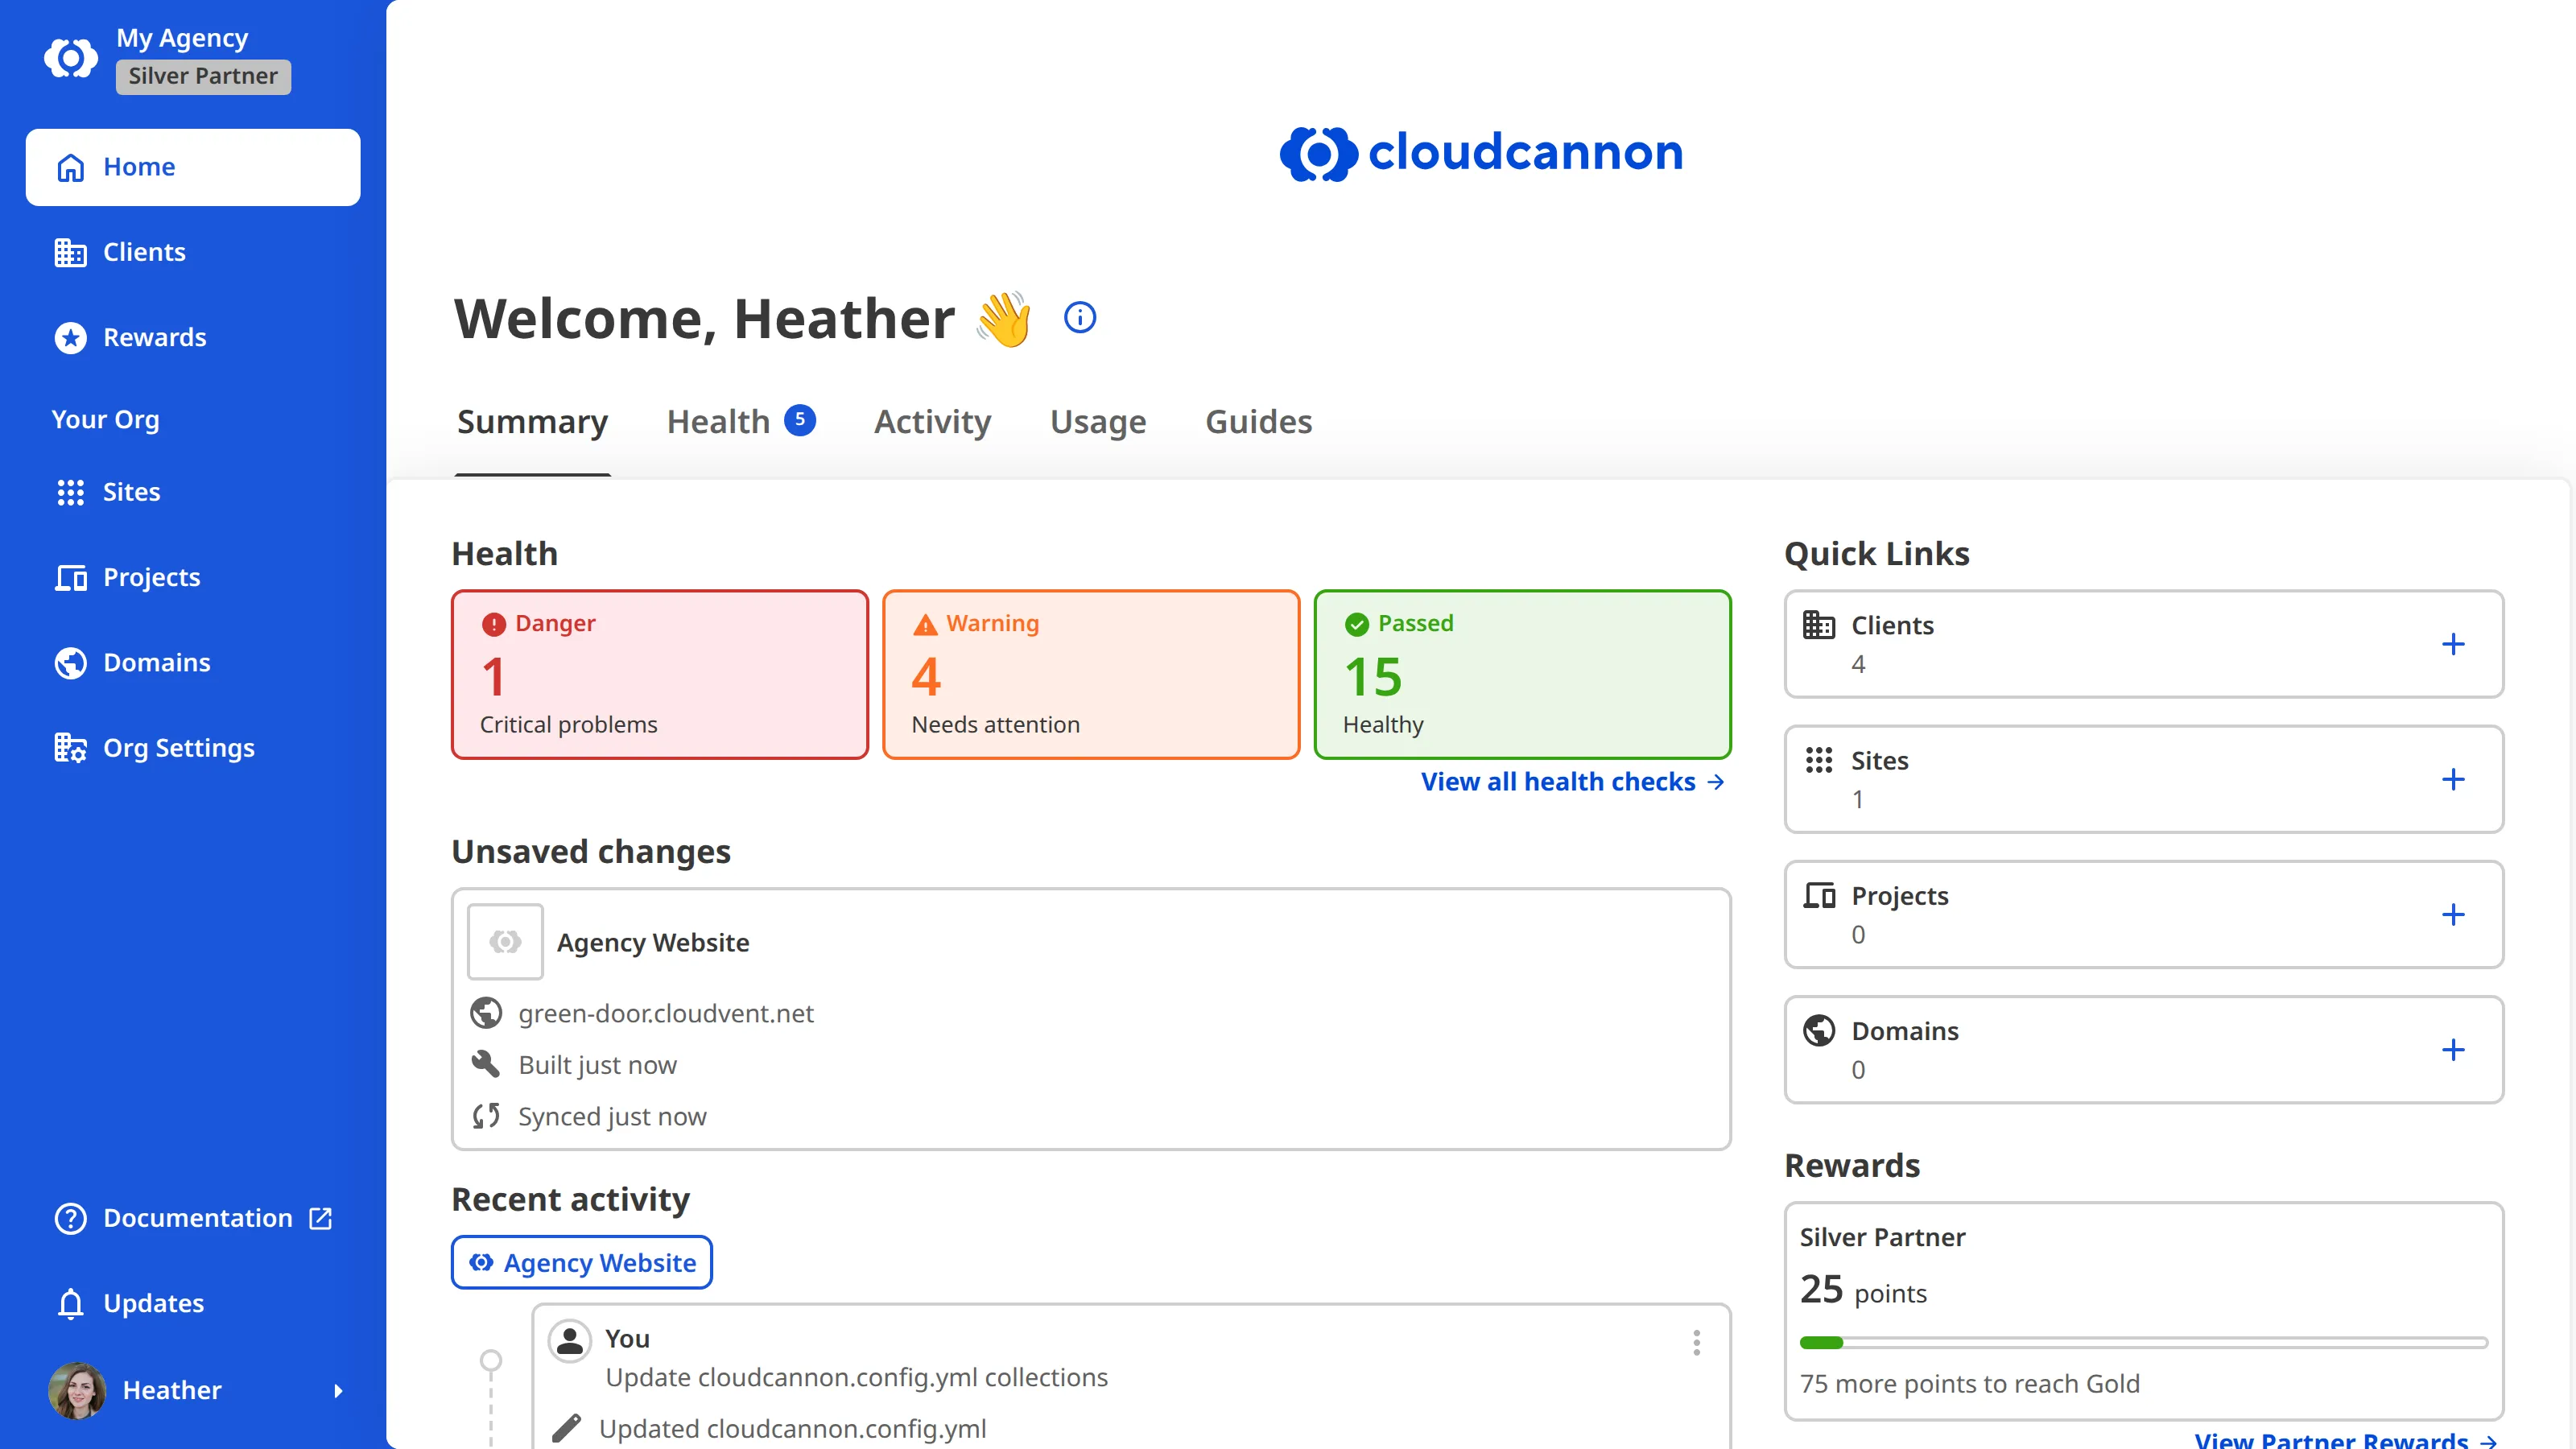Click View all health checks link
The height and width of the screenshot is (1449, 2576).
coord(1573,782)
